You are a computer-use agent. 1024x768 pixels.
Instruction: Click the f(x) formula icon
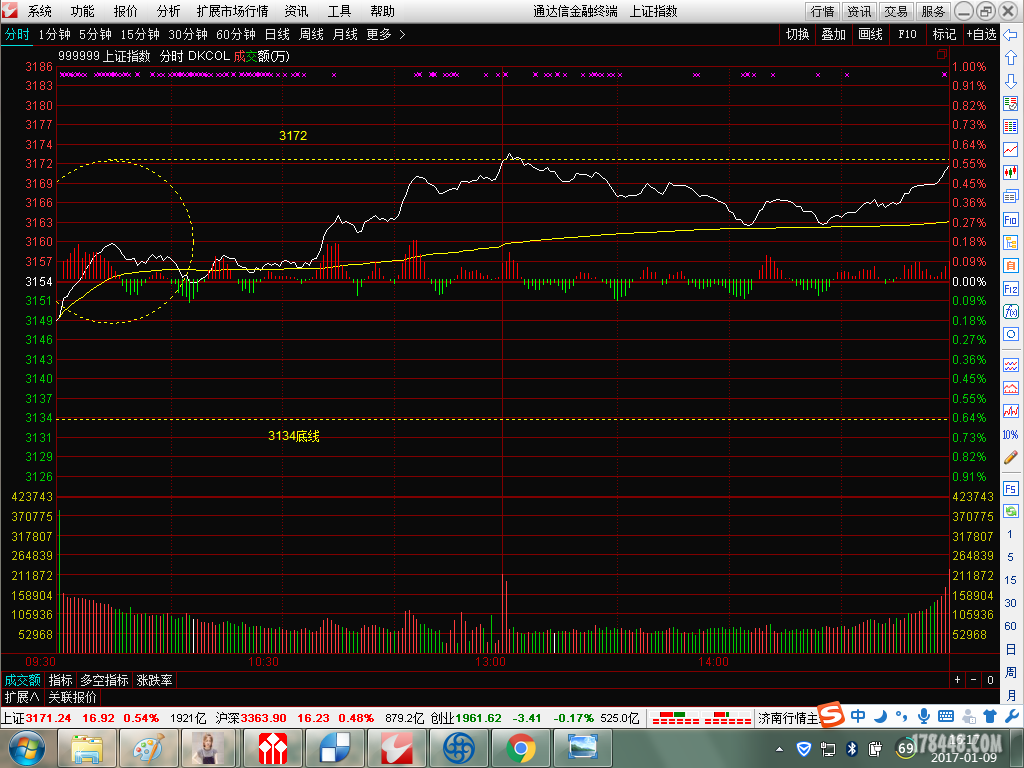click(x=1011, y=311)
